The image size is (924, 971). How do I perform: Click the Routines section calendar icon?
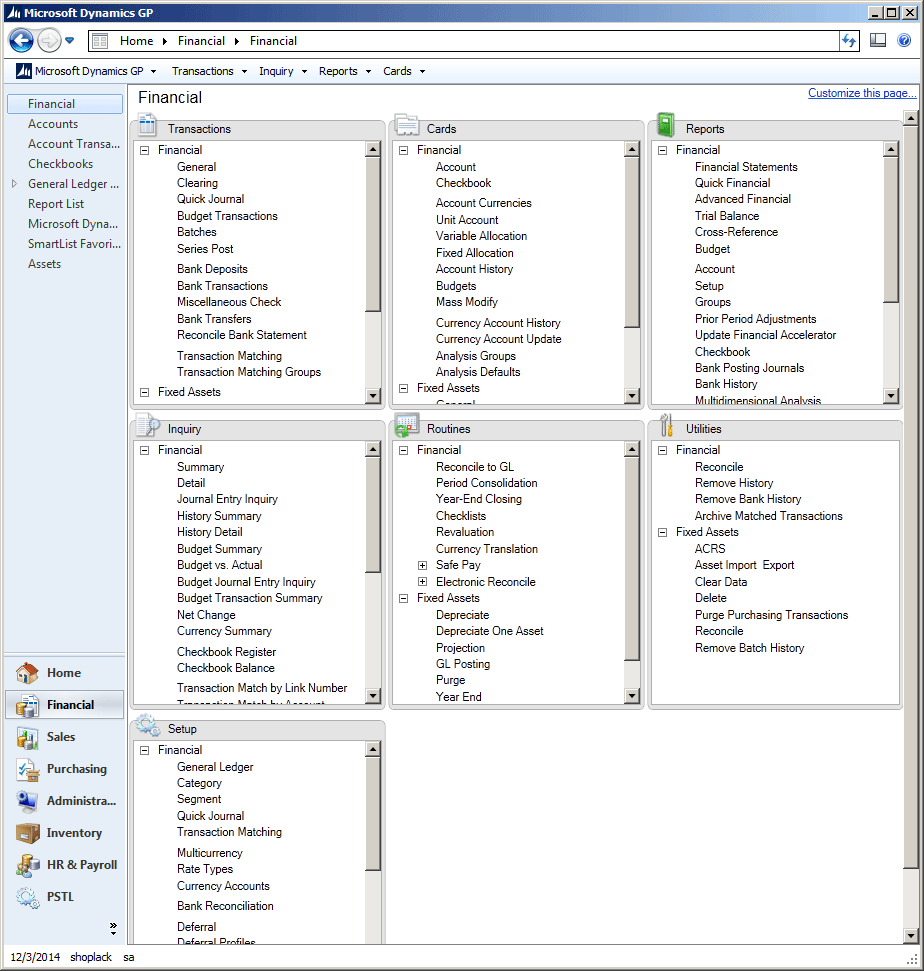407,425
